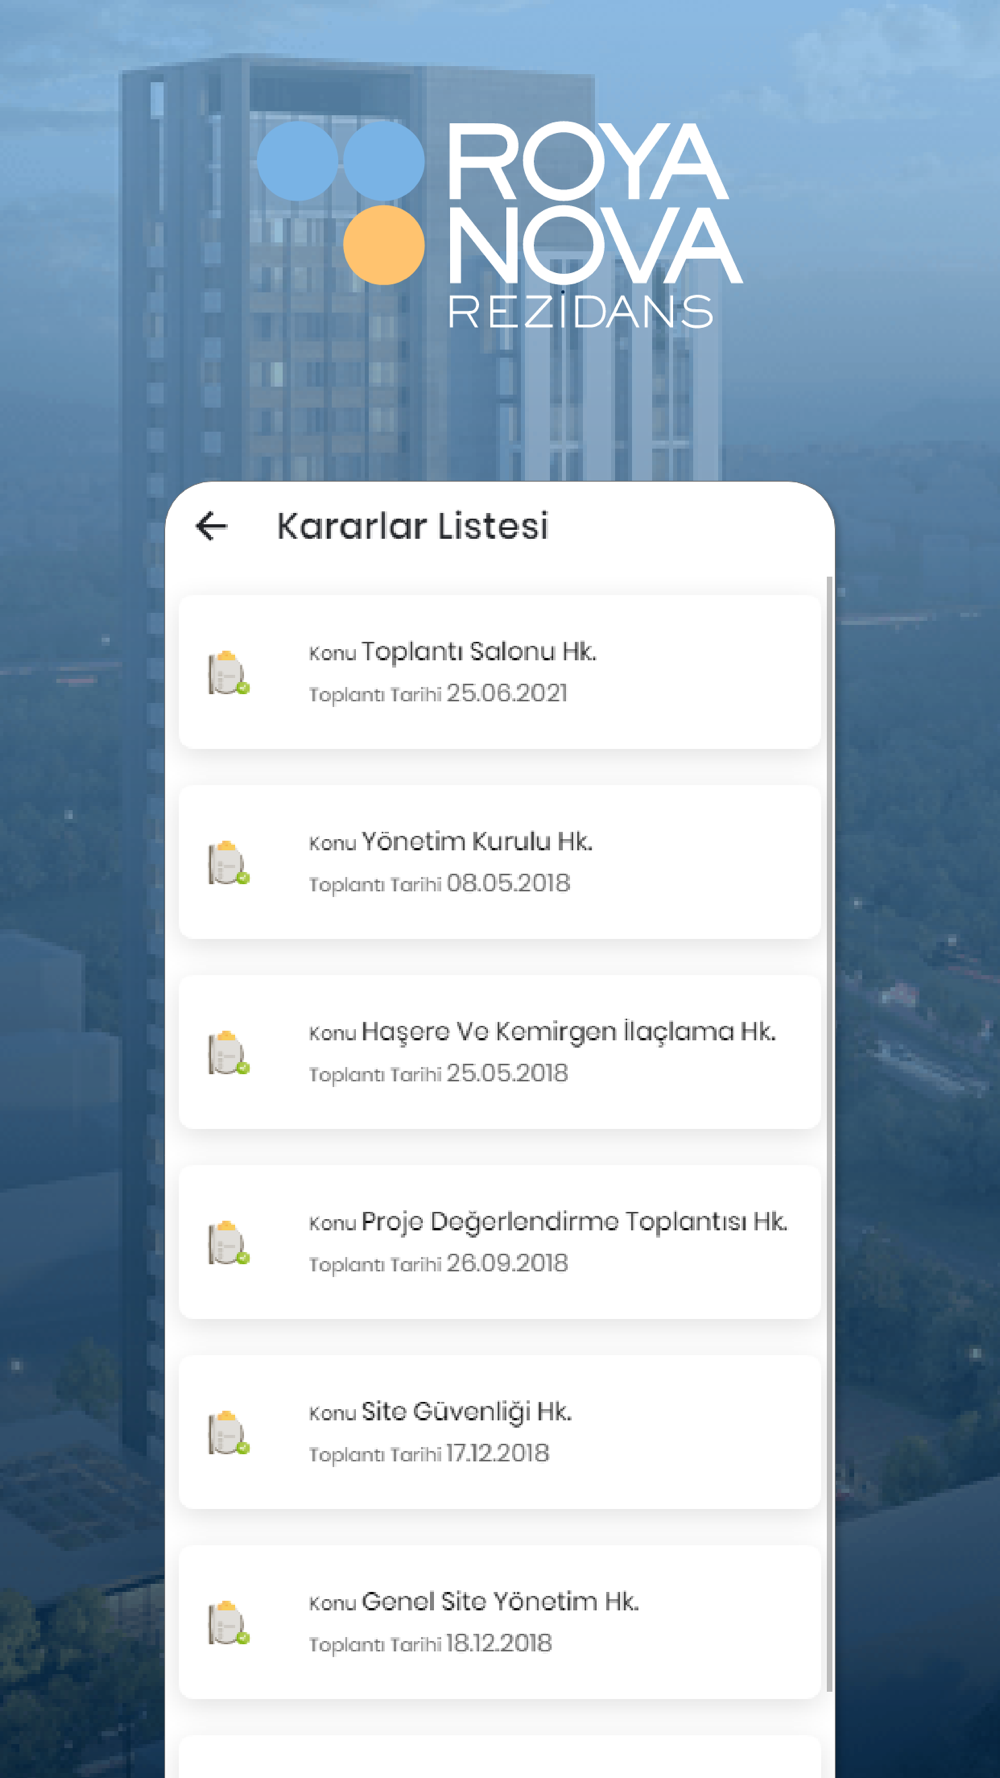Open the Yönetim Kurulu Hk. decision
The image size is (1000, 1778).
pyautogui.click(x=499, y=862)
